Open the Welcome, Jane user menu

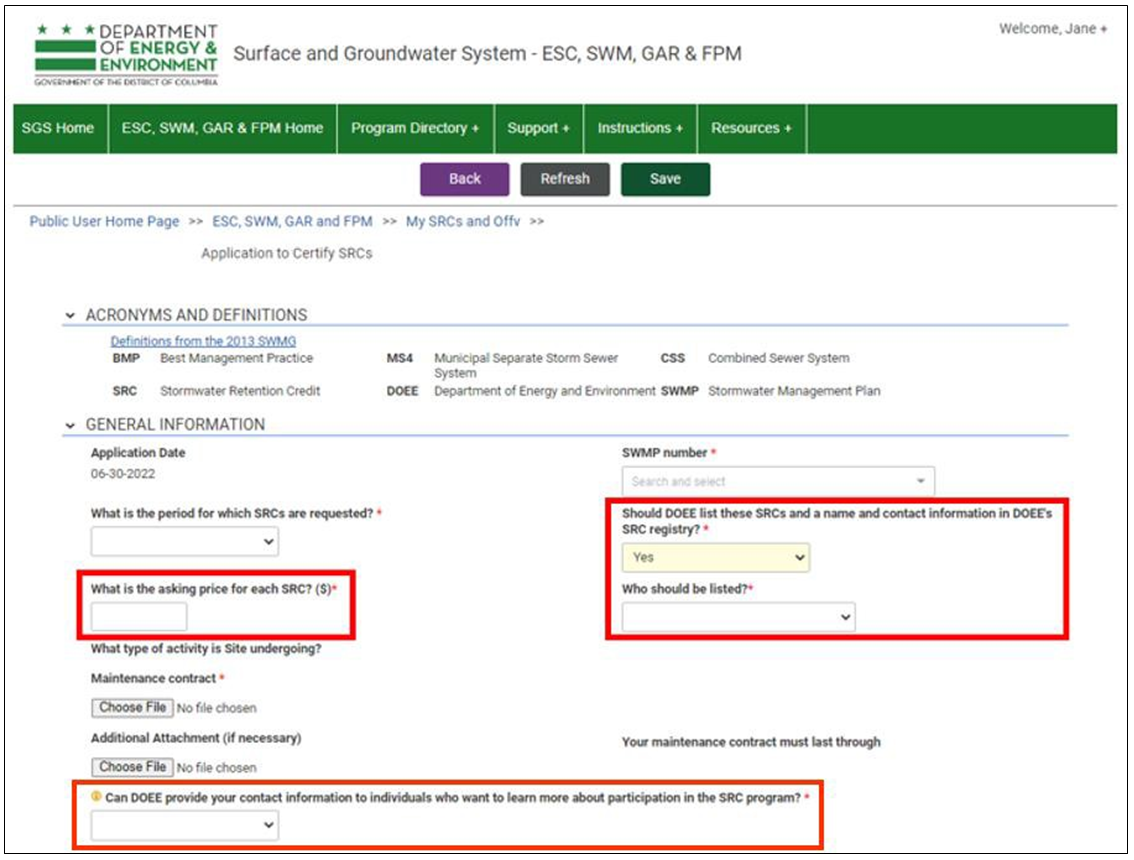click(x=1052, y=29)
